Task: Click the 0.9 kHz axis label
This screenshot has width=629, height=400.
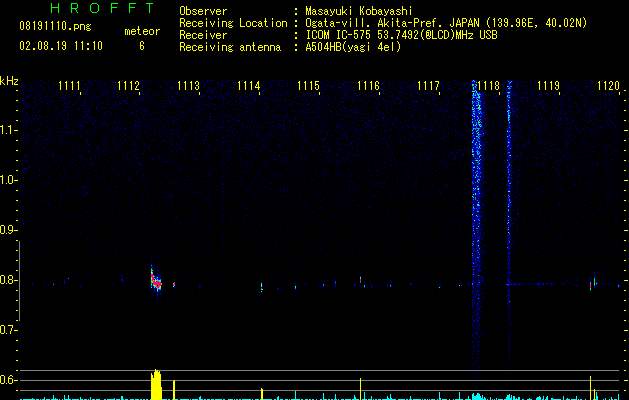Action: tap(7, 230)
